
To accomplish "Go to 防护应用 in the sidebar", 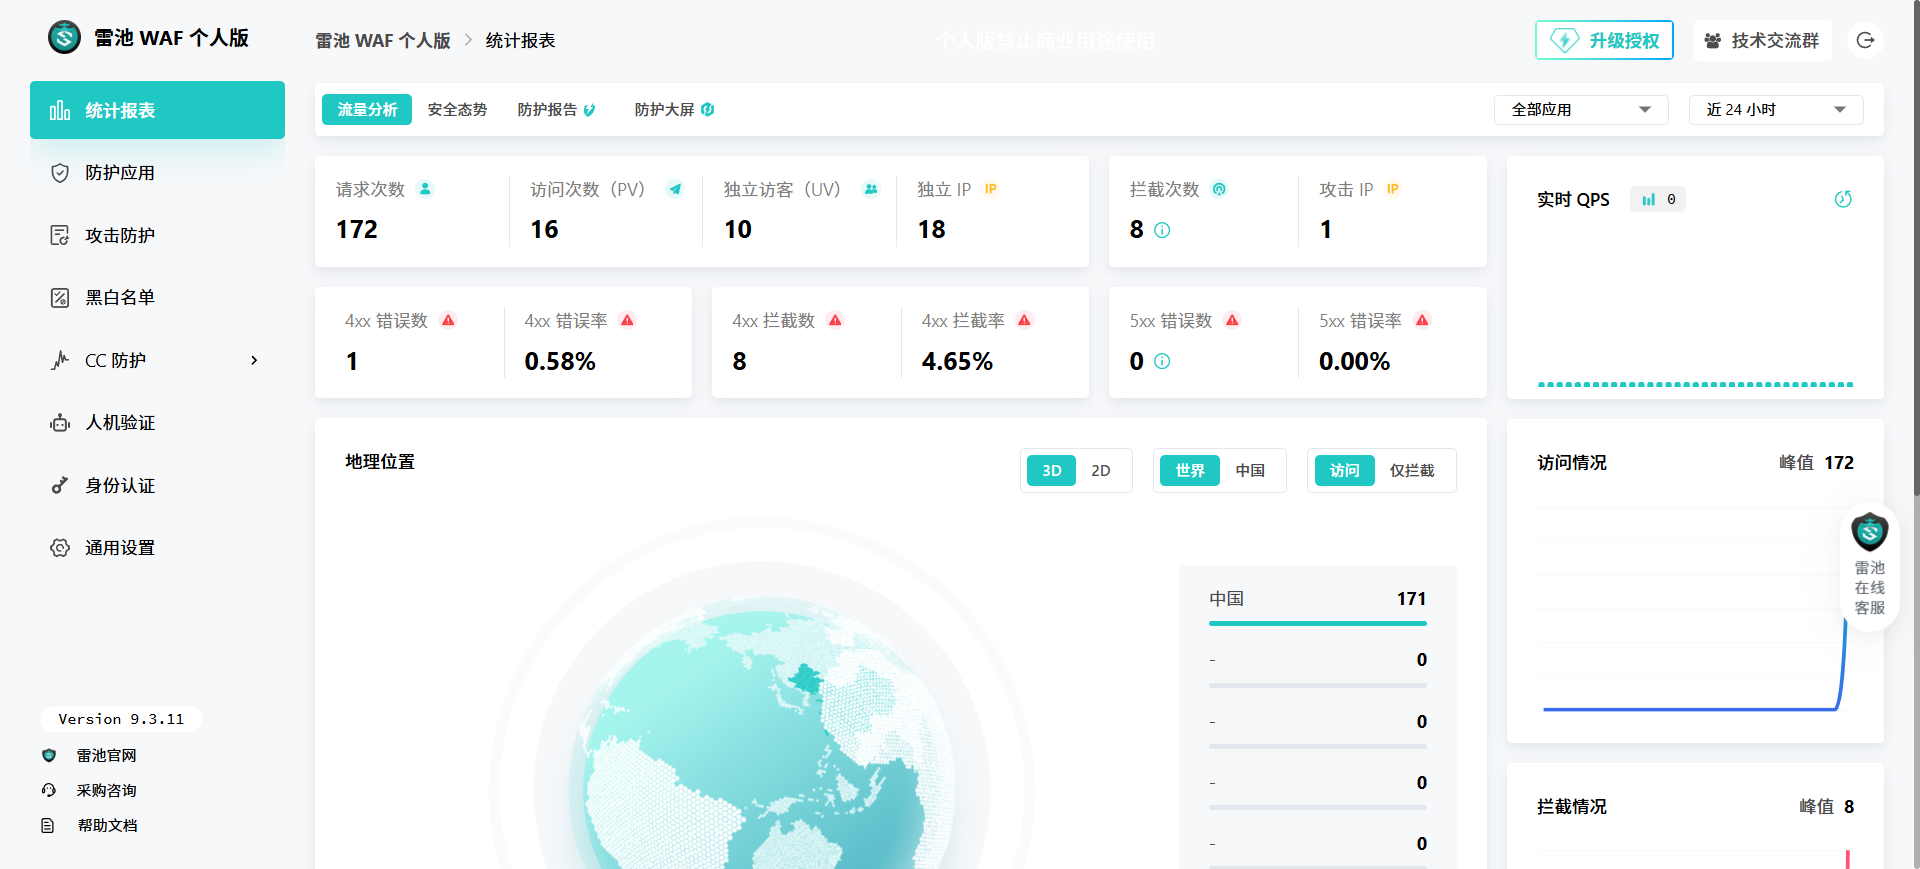I will [x=157, y=173].
